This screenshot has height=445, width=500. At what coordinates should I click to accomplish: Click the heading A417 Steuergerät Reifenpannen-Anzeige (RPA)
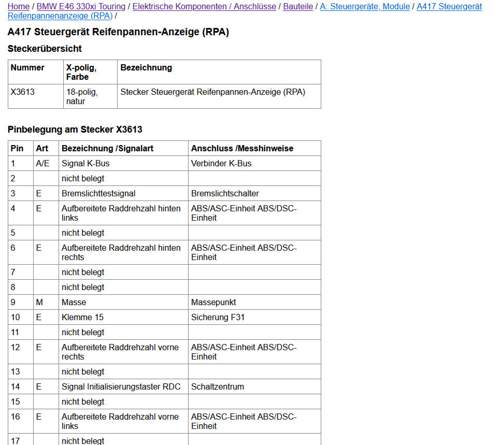118,32
